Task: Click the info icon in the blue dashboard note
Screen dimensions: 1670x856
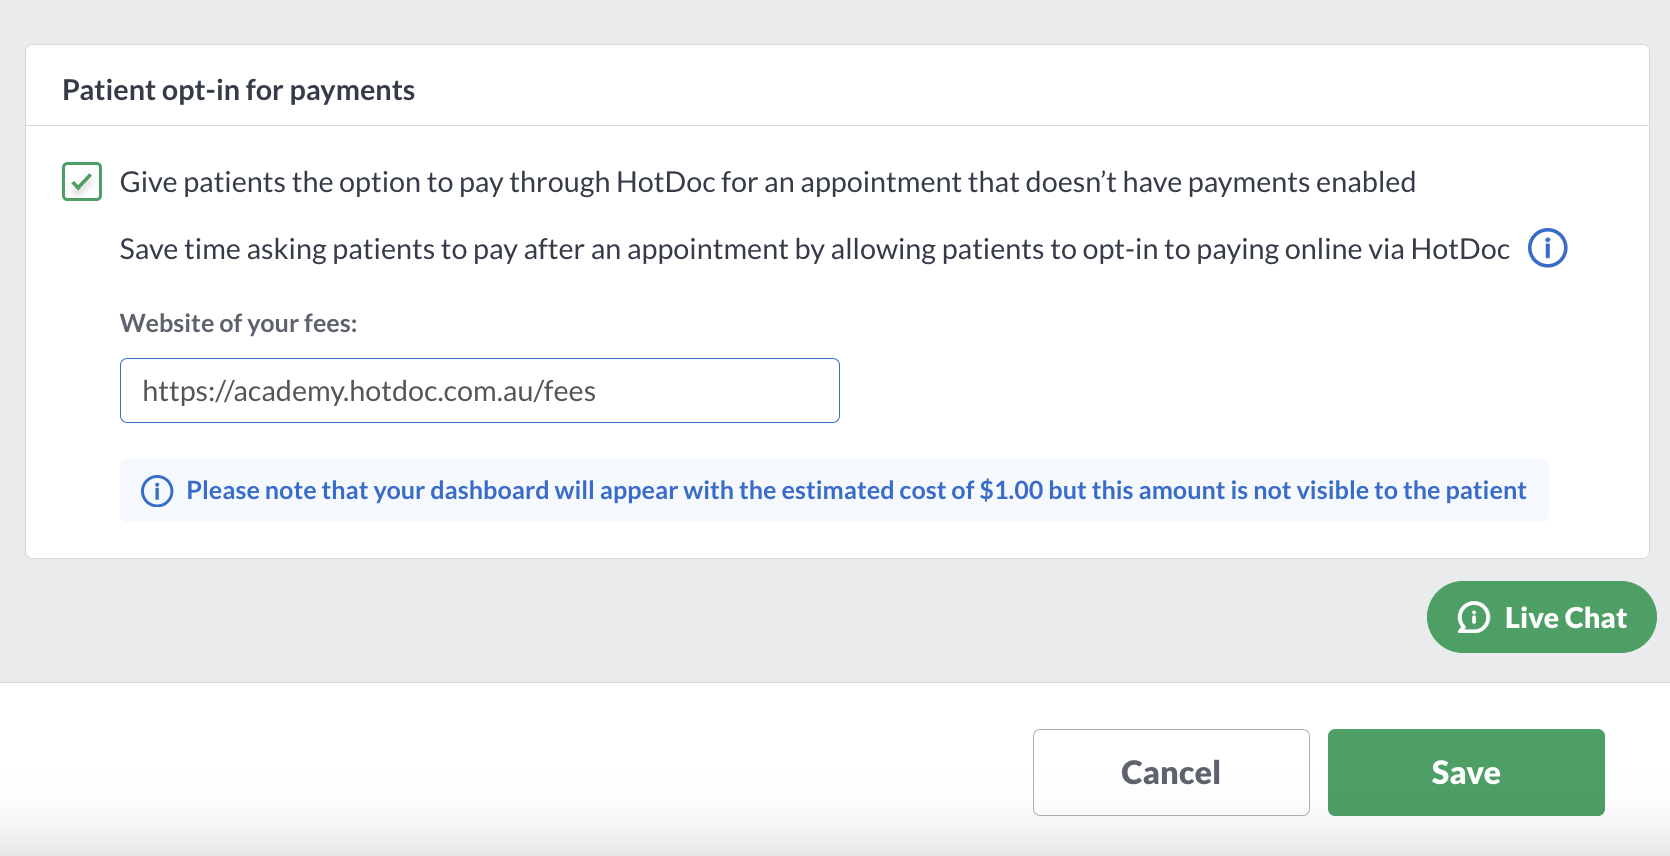Action: point(157,491)
